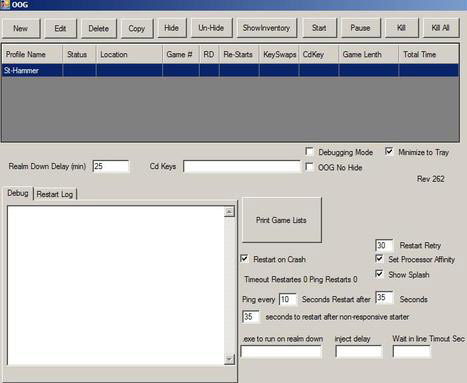The width and height of the screenshot is (467, 383).
Task: Select the St-Hammer profile row
Action: [230, 70]
